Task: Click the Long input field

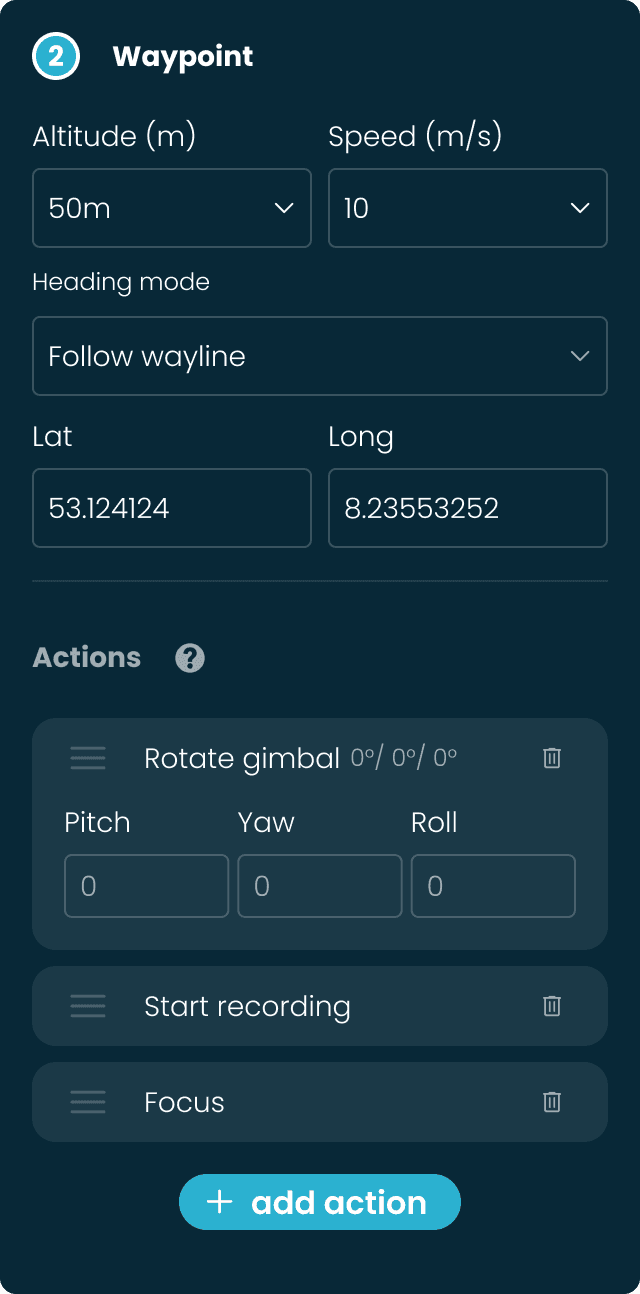Action: [x=467, y=508]
